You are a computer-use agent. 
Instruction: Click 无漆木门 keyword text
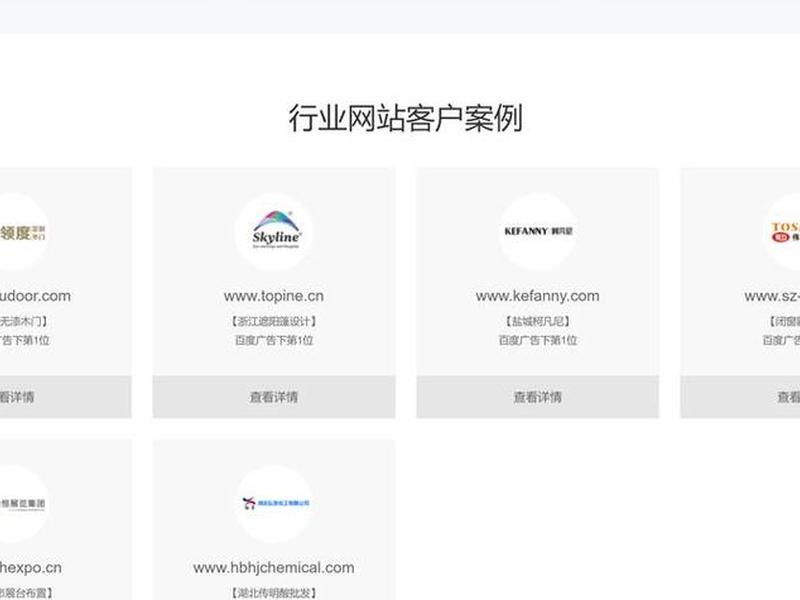pyautogui.click(x=23, y=321)
